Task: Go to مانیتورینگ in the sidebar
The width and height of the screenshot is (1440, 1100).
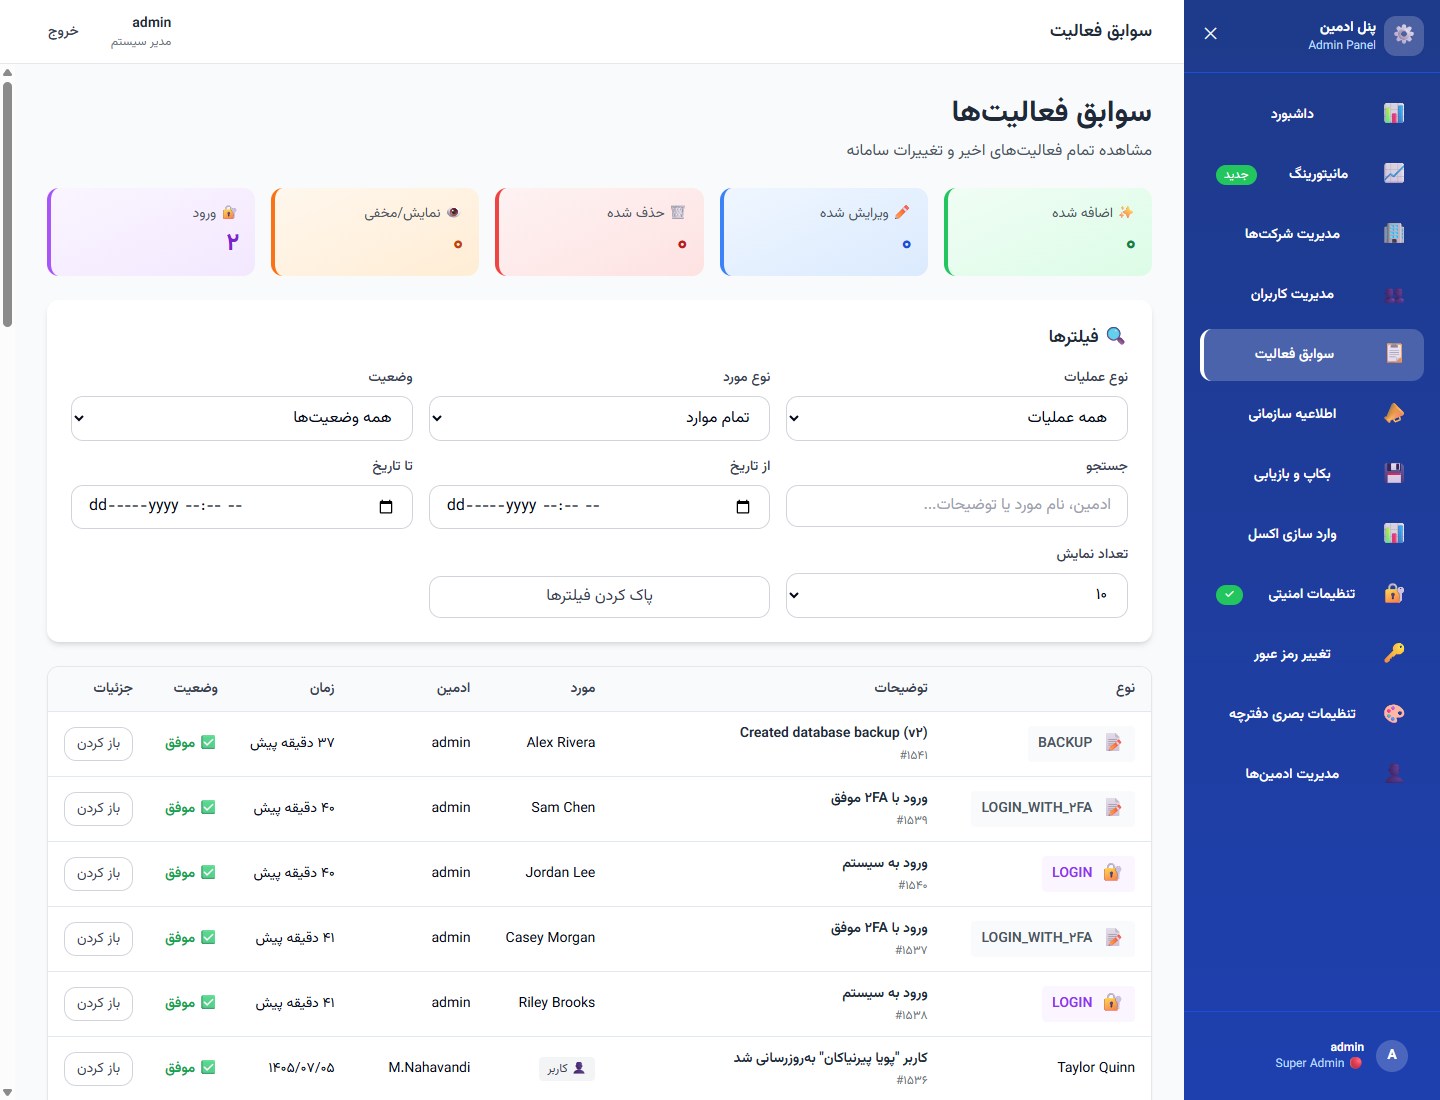Action: coord(1312,174)
